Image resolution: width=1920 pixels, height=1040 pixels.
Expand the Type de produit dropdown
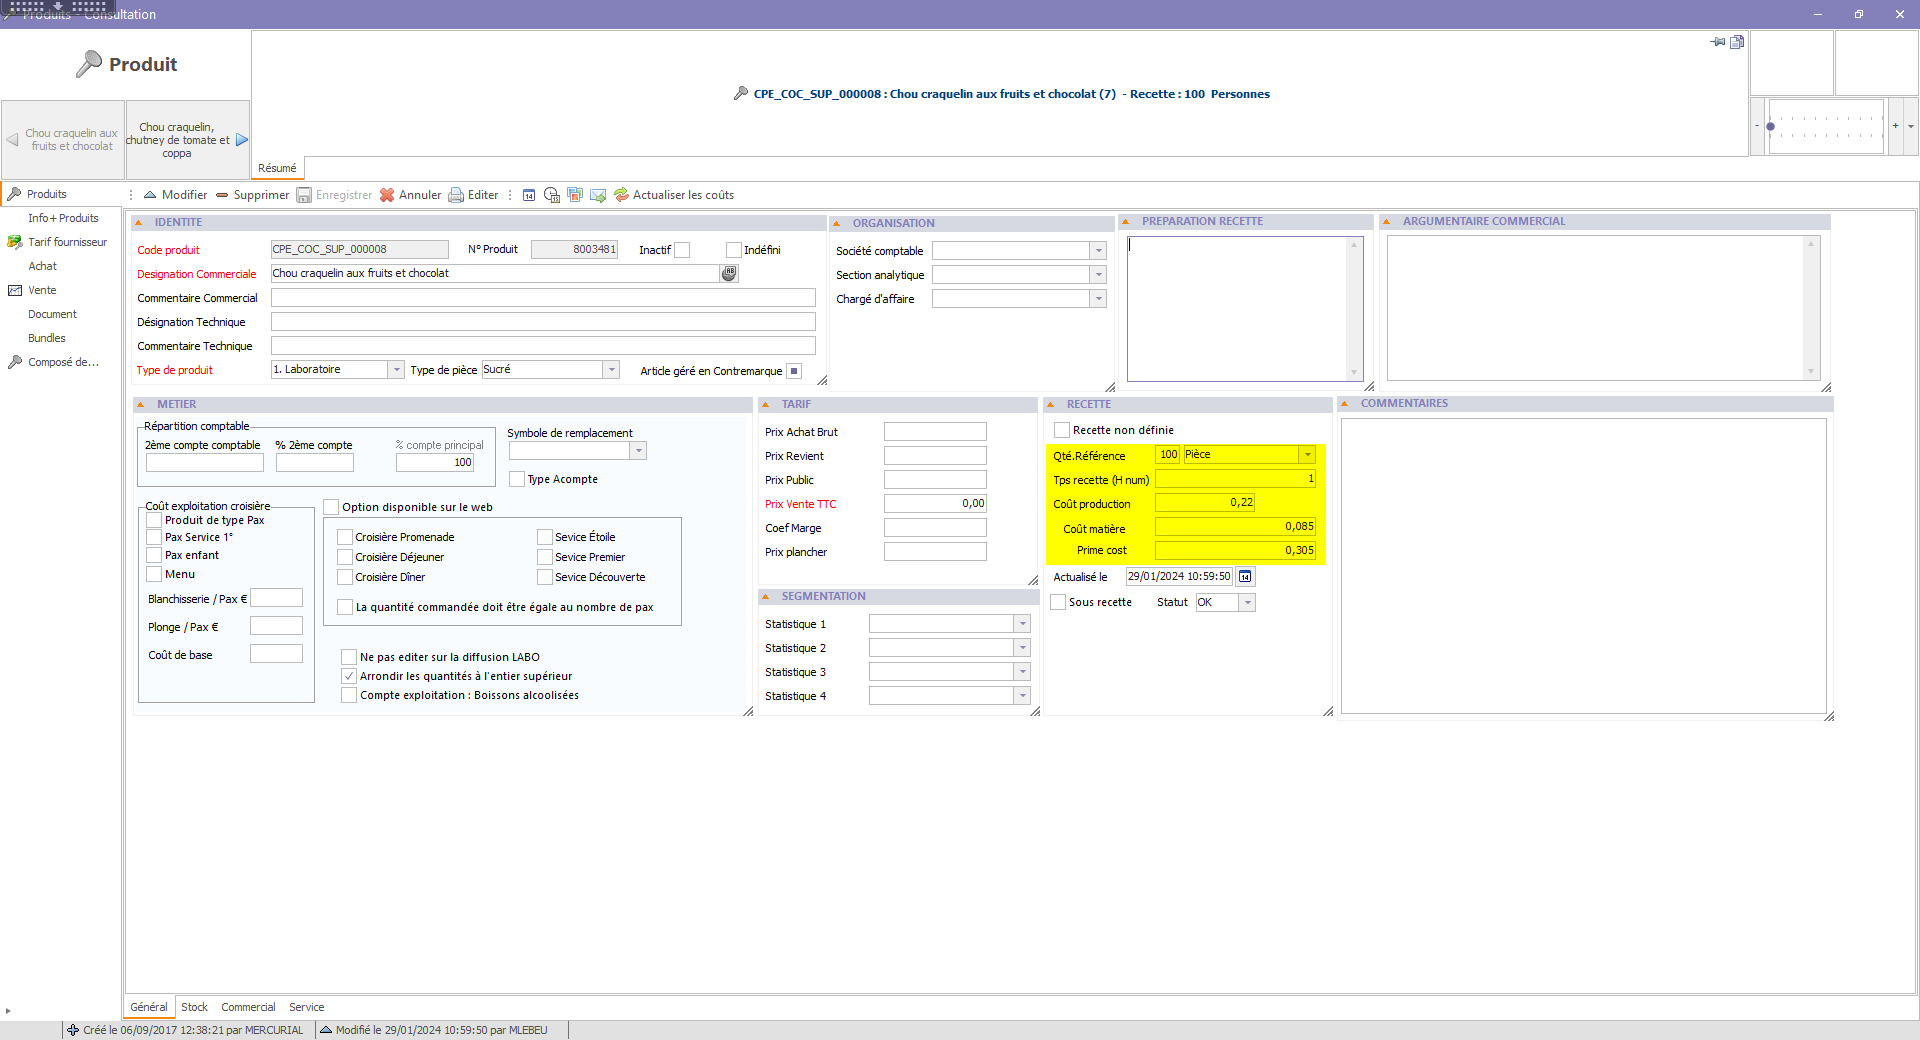[x=396, y=370]
